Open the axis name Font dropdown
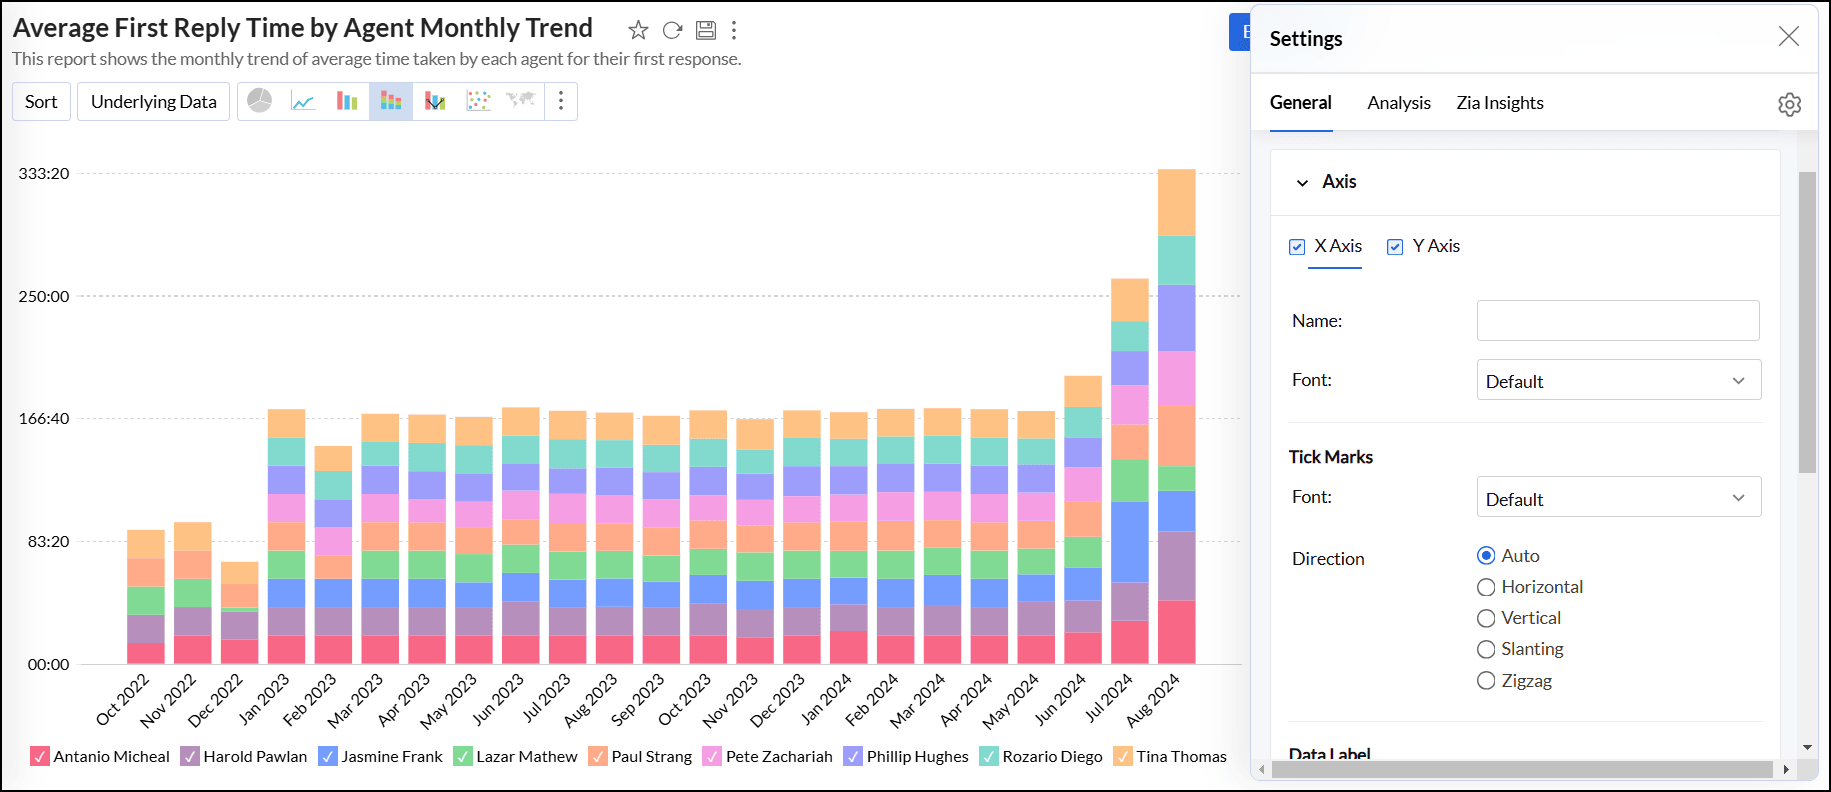 pyautogui.click(x=1618, y=381)
